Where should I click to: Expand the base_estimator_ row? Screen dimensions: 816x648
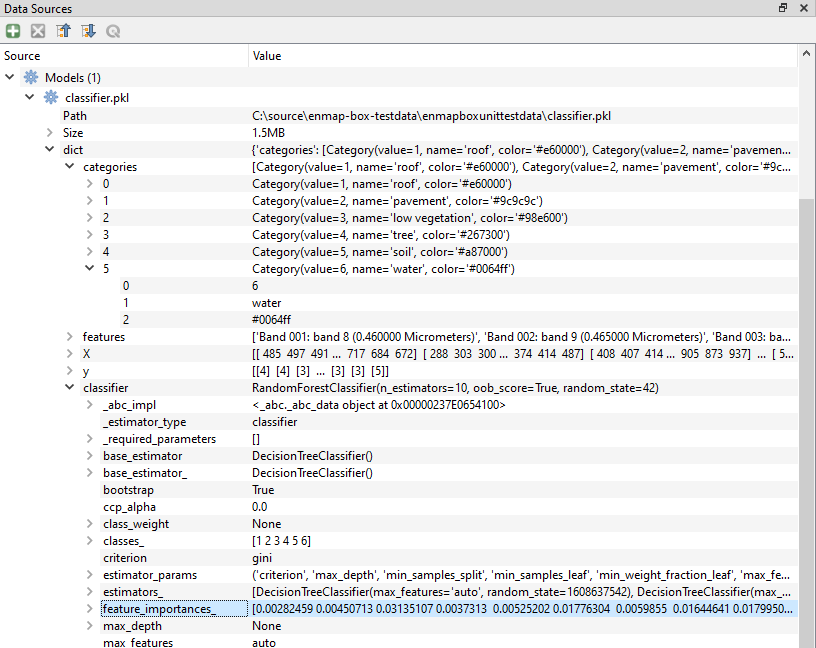[x=90, y=473]
